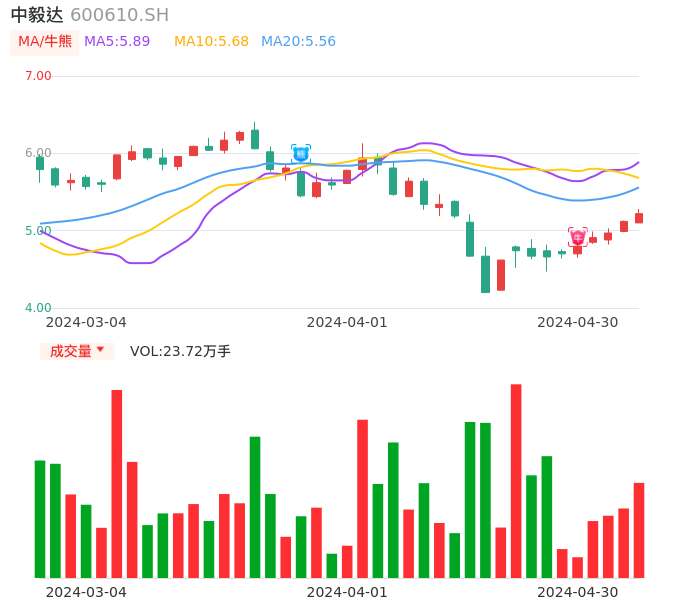The height and width of the screenshot is (606, 686).
Task: Click the 中毅达 stock name
Action: pos(37,15)
